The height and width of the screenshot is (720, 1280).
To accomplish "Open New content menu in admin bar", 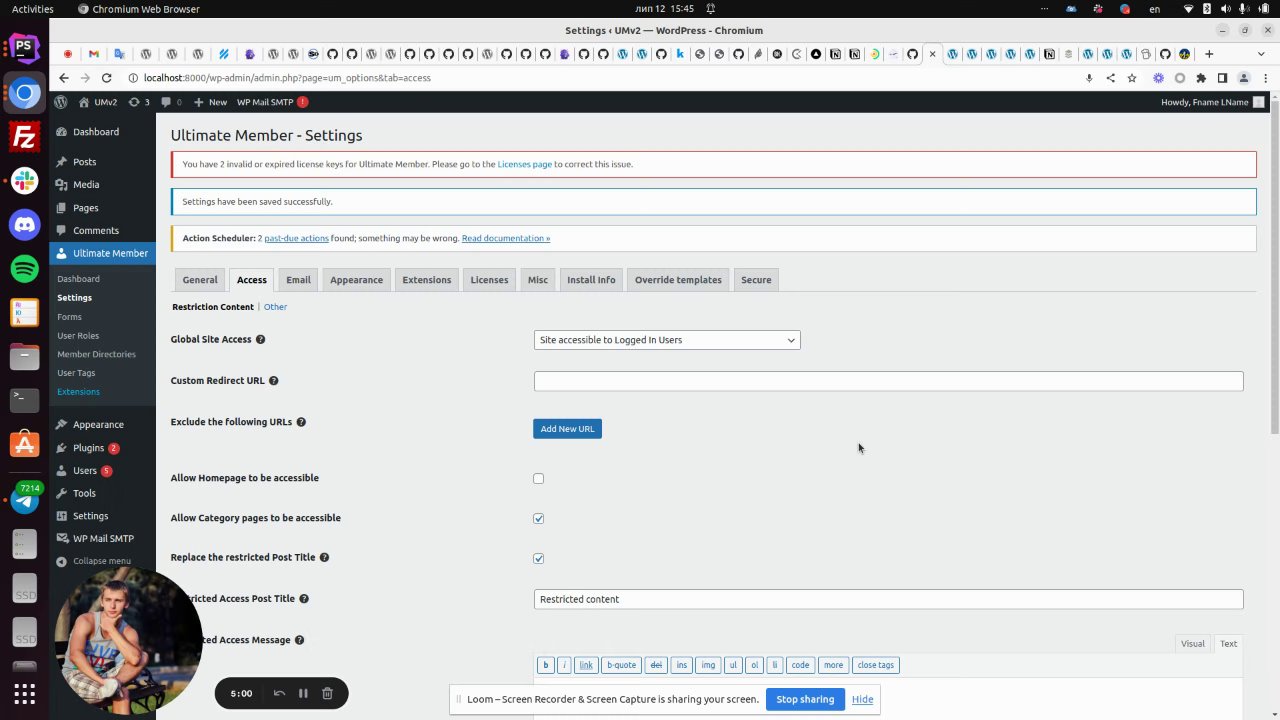I will tap(210, 102).
